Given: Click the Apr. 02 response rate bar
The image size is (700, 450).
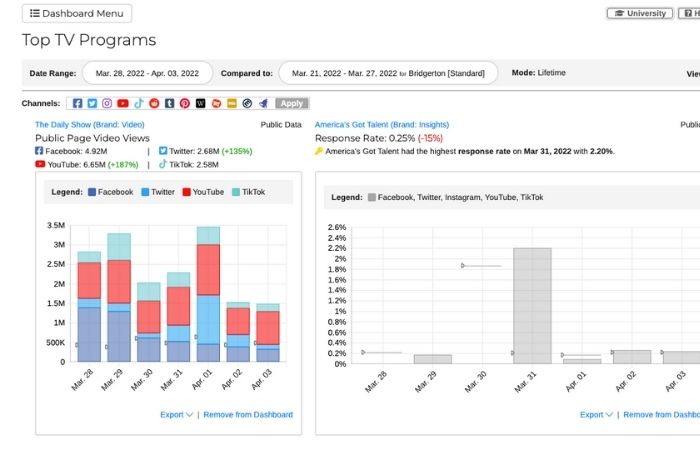Looking at the screenshot, I should (632, 357).
